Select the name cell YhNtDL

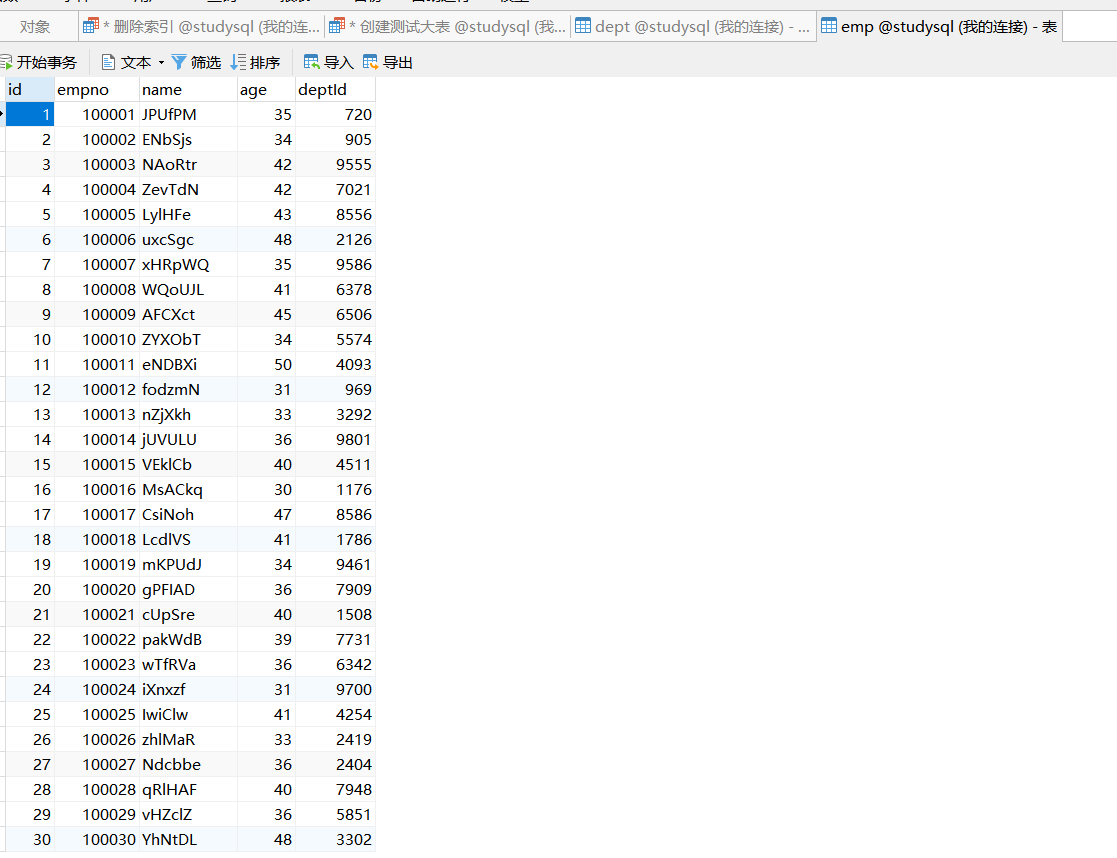tap(187, 839)
